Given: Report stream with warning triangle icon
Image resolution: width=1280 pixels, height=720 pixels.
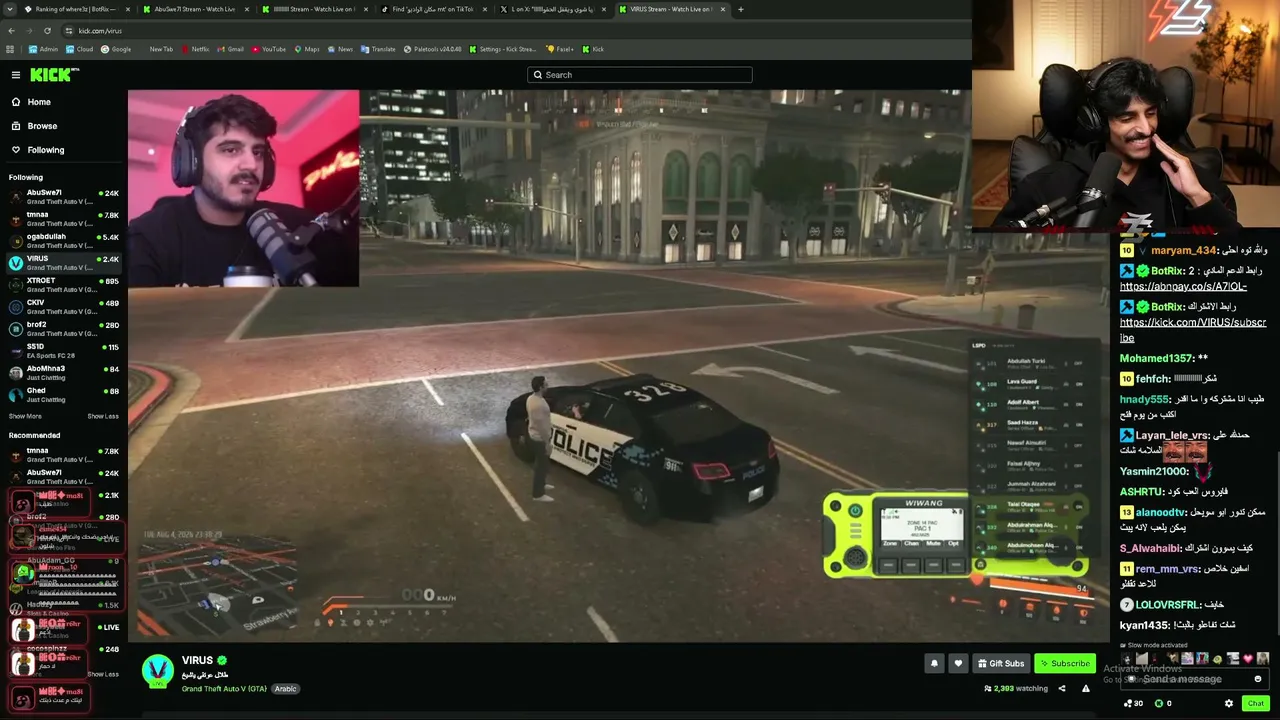Looking at the screenshot, I should [1086, 688].
